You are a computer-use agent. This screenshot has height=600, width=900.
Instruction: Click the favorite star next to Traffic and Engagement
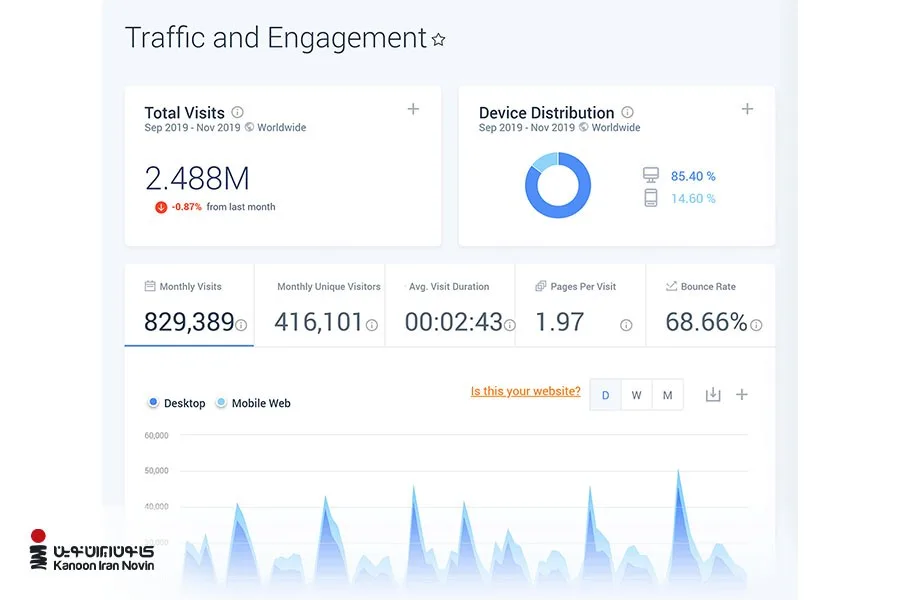439,40
